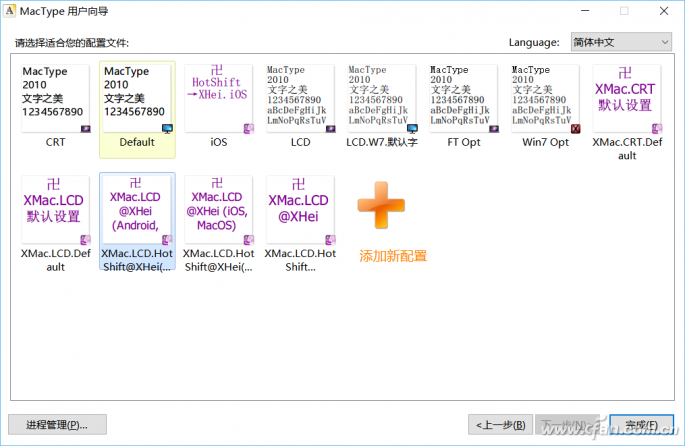Viewport: 685px width, 446px height.
Task: Click the badge icon on LCD profile
Action: pos(331,129)
